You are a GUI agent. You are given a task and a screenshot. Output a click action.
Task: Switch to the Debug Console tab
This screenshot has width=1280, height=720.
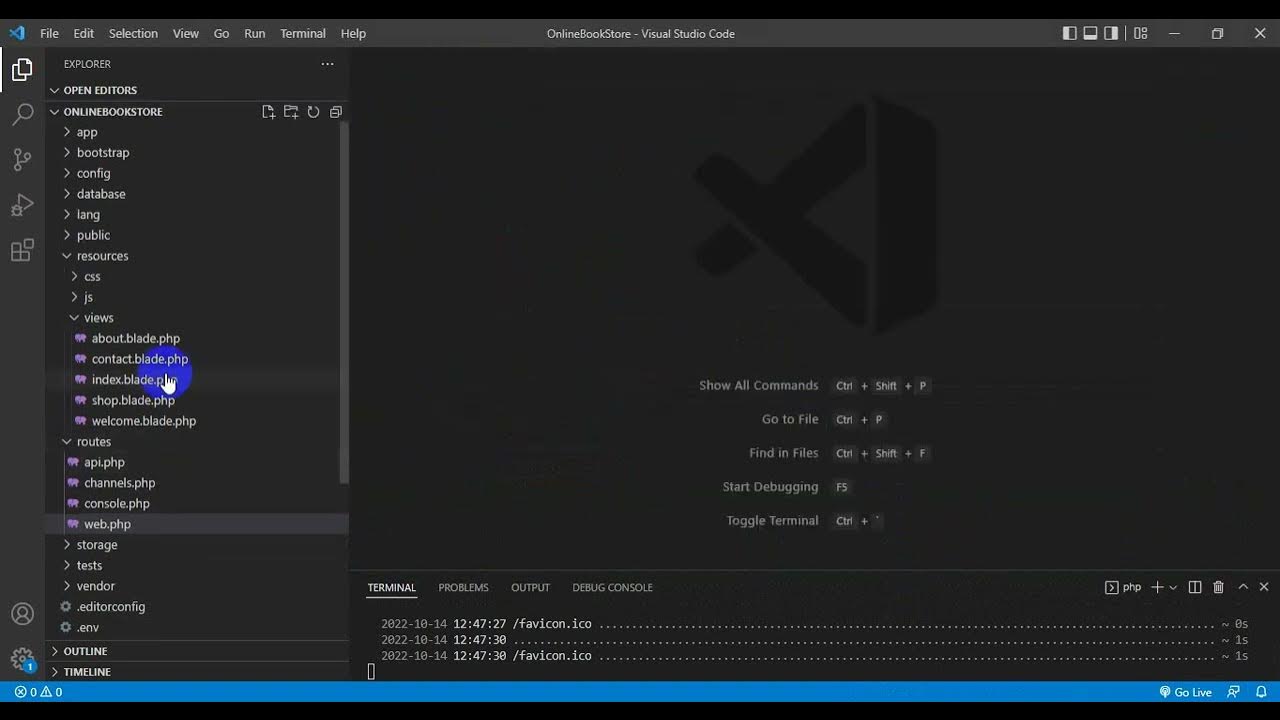click(612, 587)
